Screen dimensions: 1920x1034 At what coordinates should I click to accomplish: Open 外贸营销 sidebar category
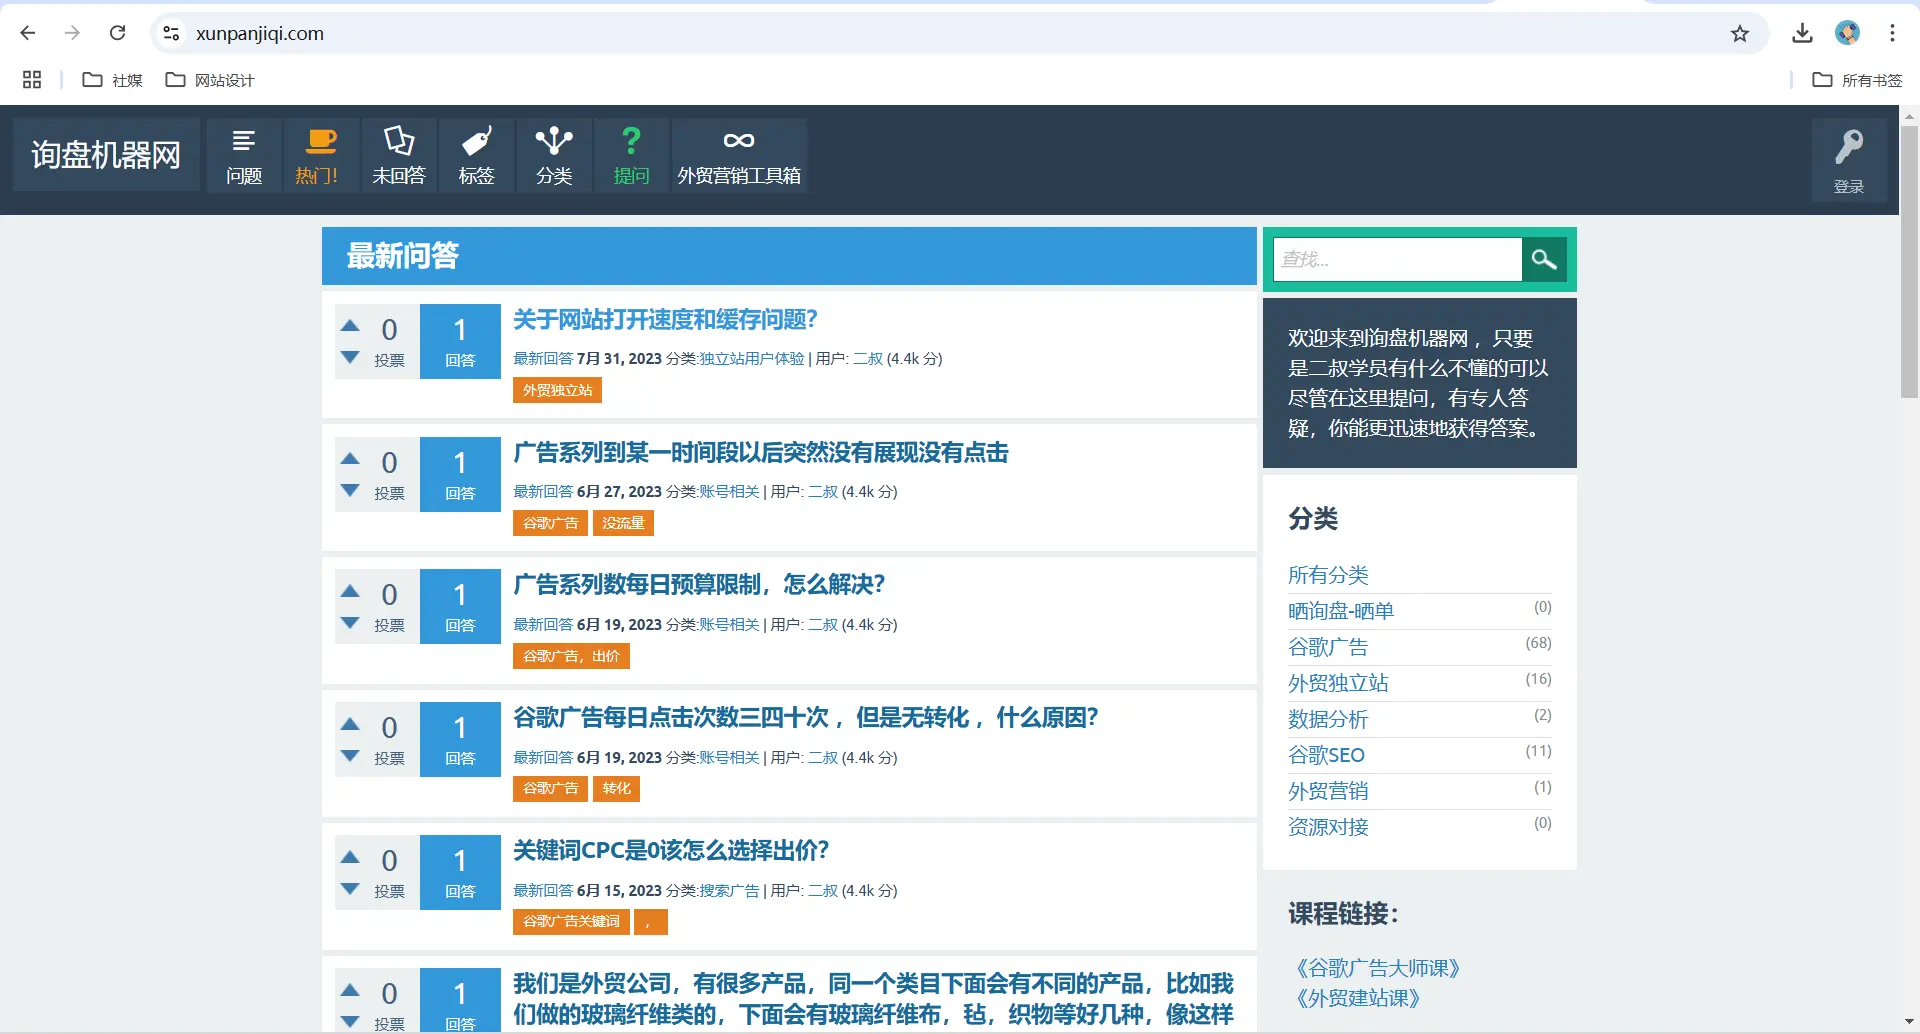[1328, 791]
